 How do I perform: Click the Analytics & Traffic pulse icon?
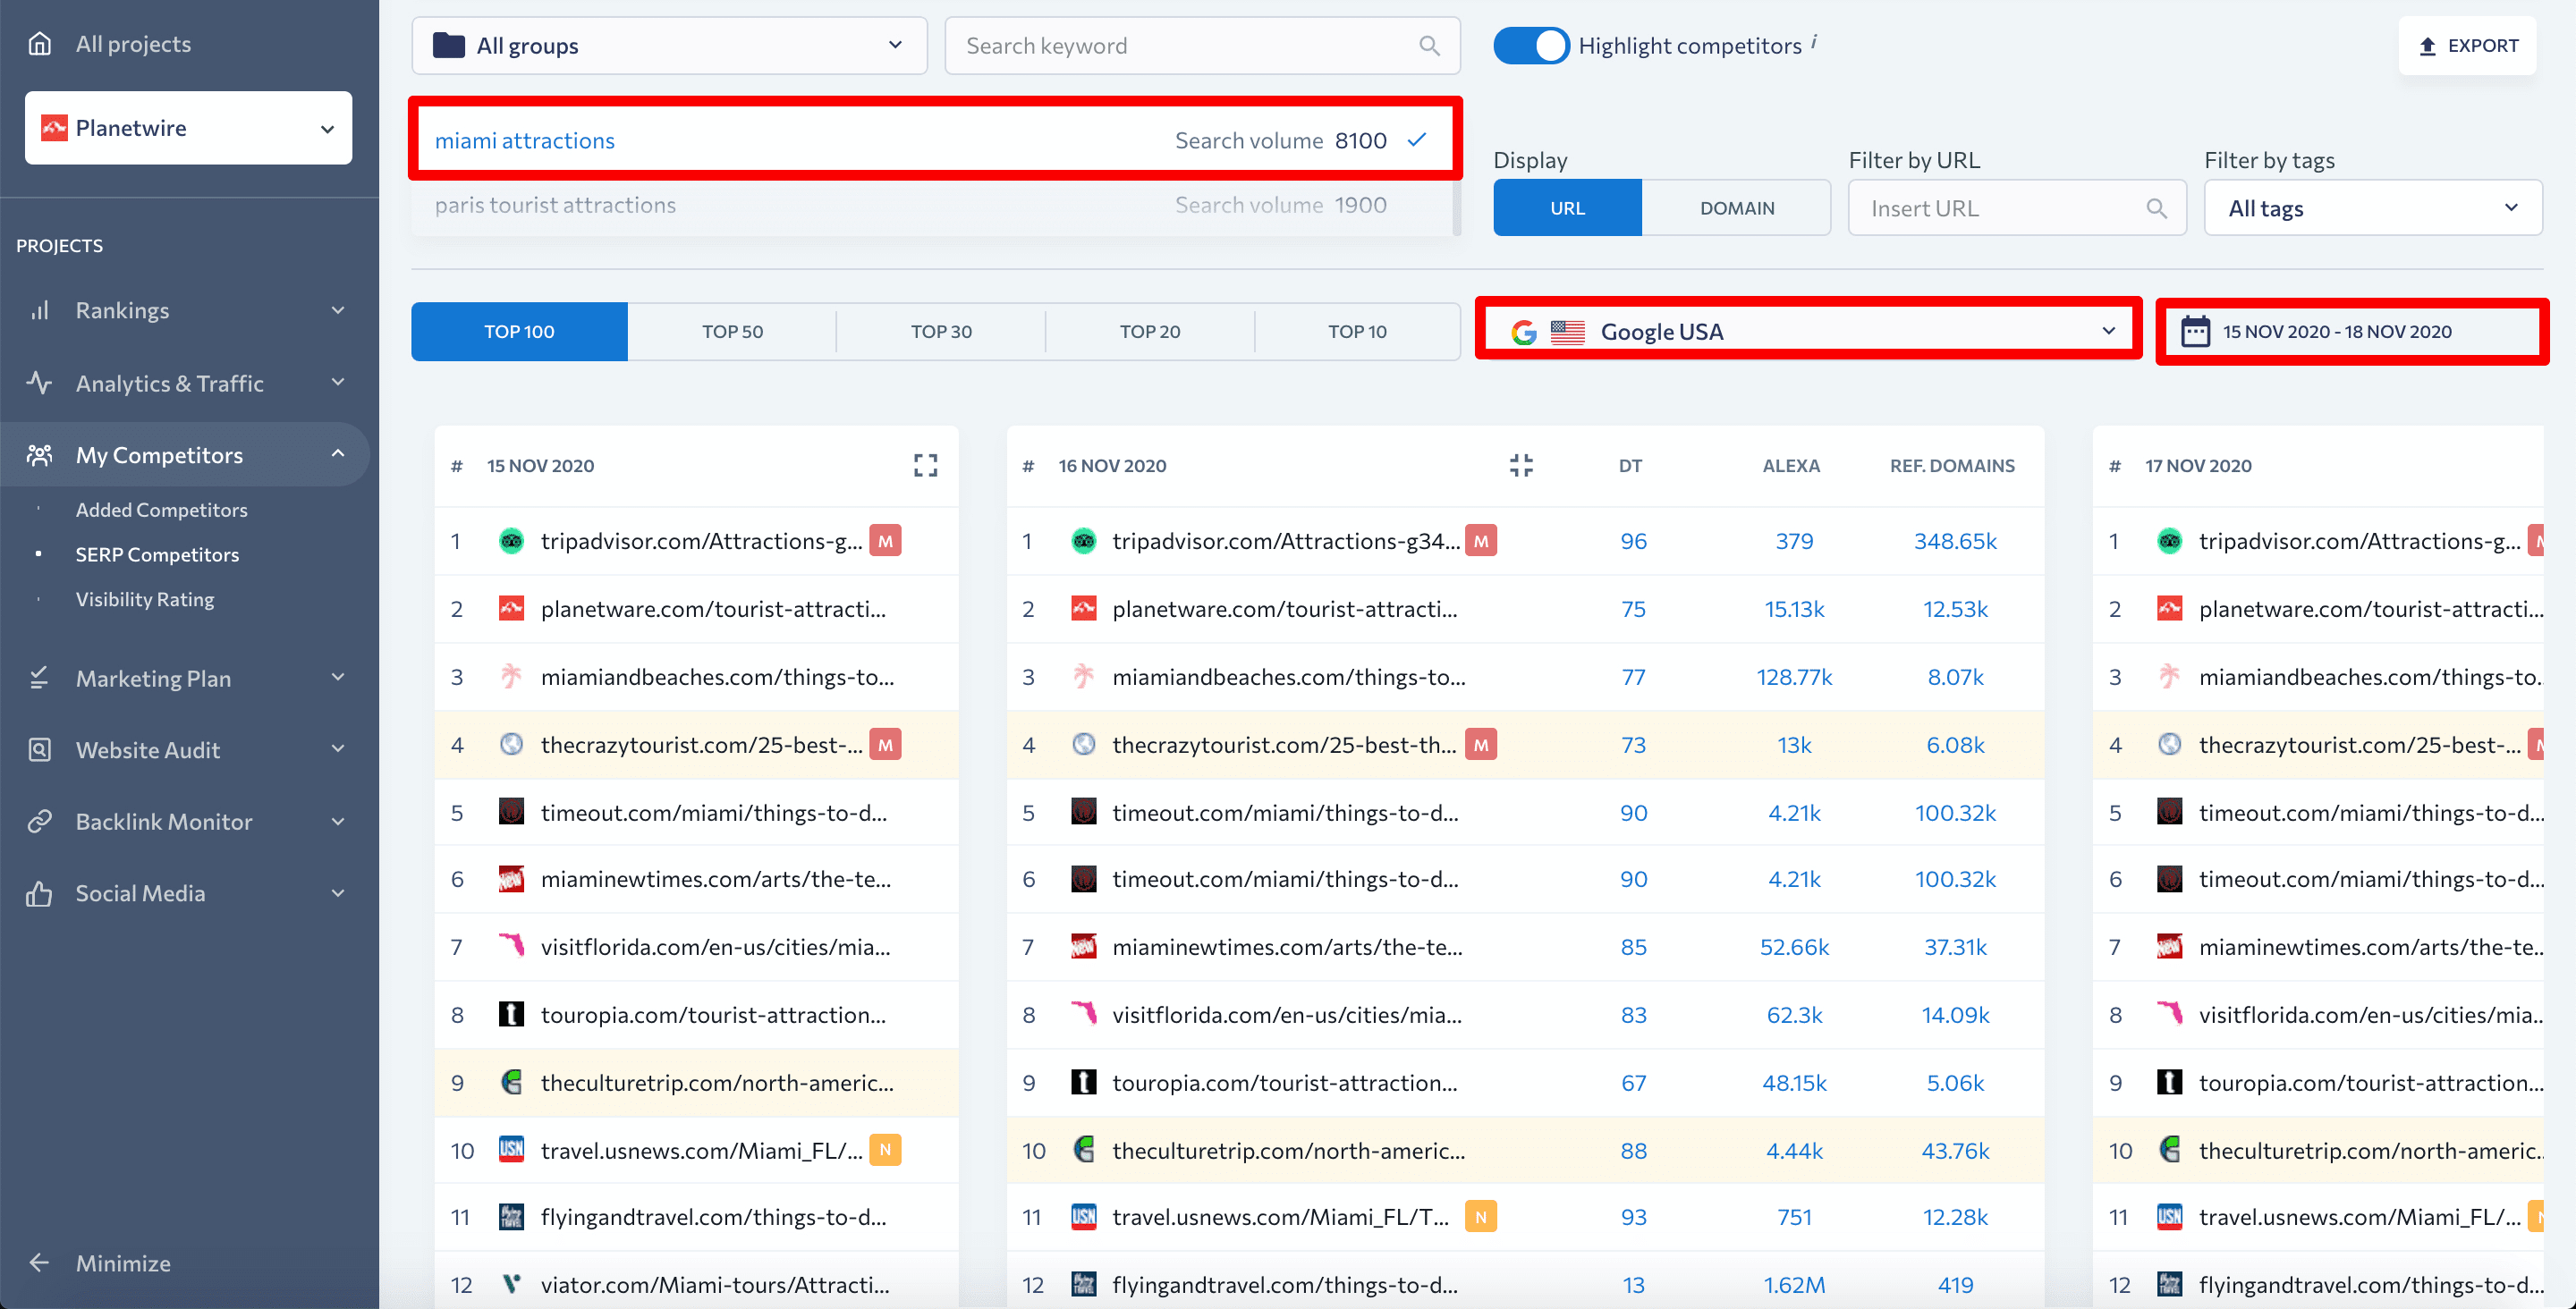39,383
